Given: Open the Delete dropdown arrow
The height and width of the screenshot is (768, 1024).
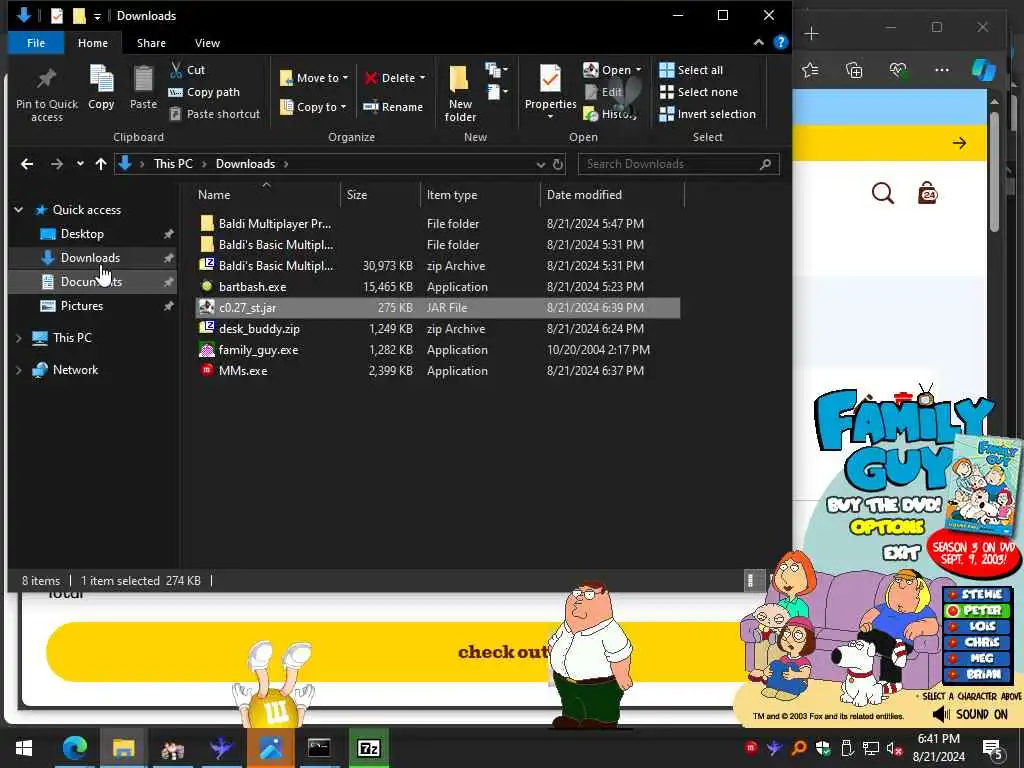Looking at the screenshot, I should point(423,78).
